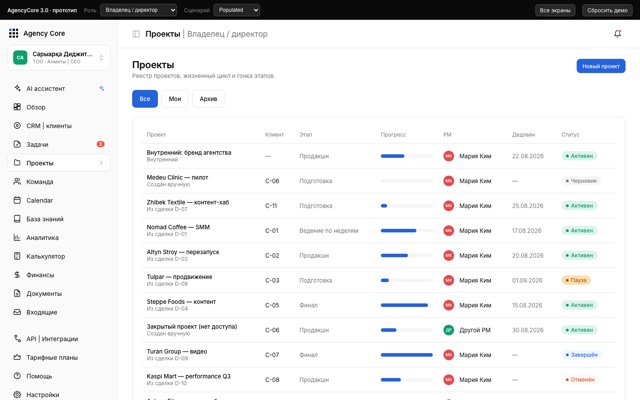The image size is (640, 400).
Task: Click the AI ассистент sparkle icon in sidebar
Action: (x=17, y=88)
